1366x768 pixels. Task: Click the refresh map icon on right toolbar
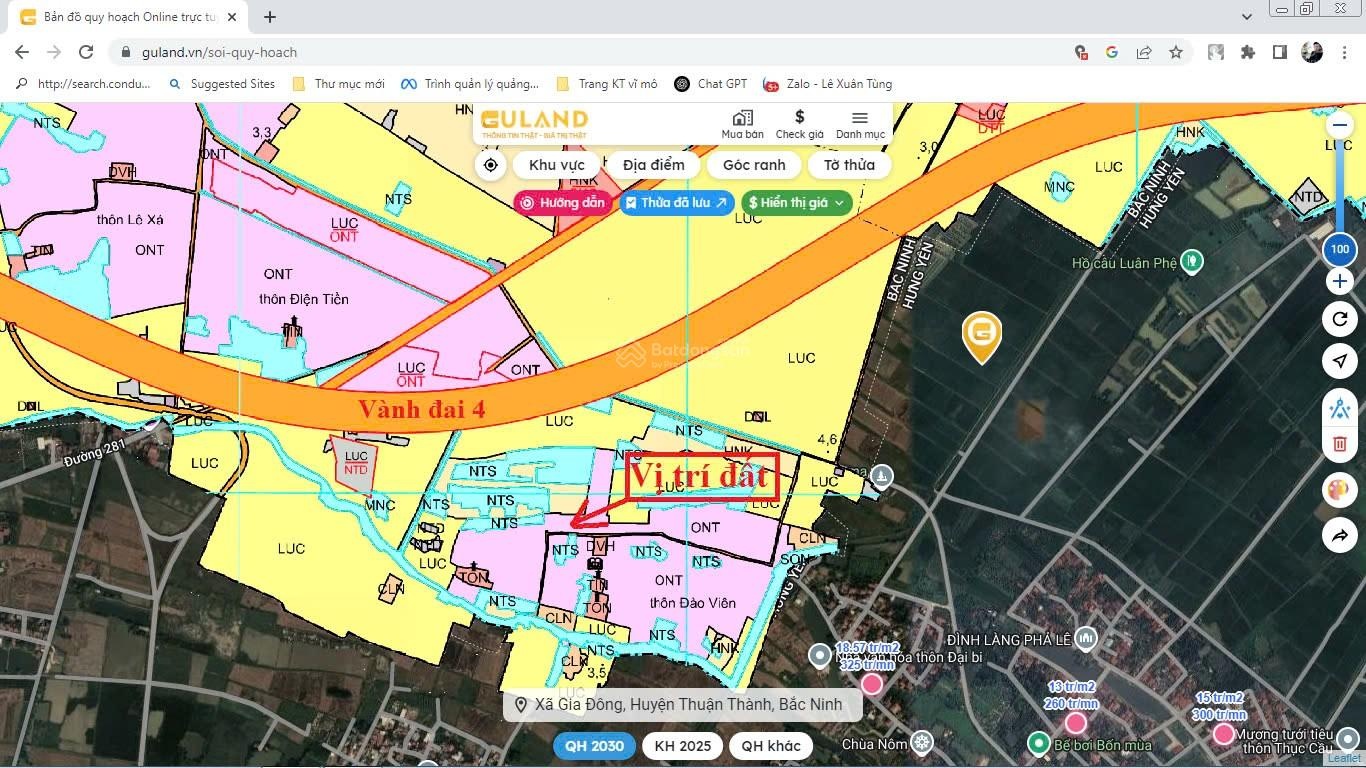click(x=1339, y=320)
